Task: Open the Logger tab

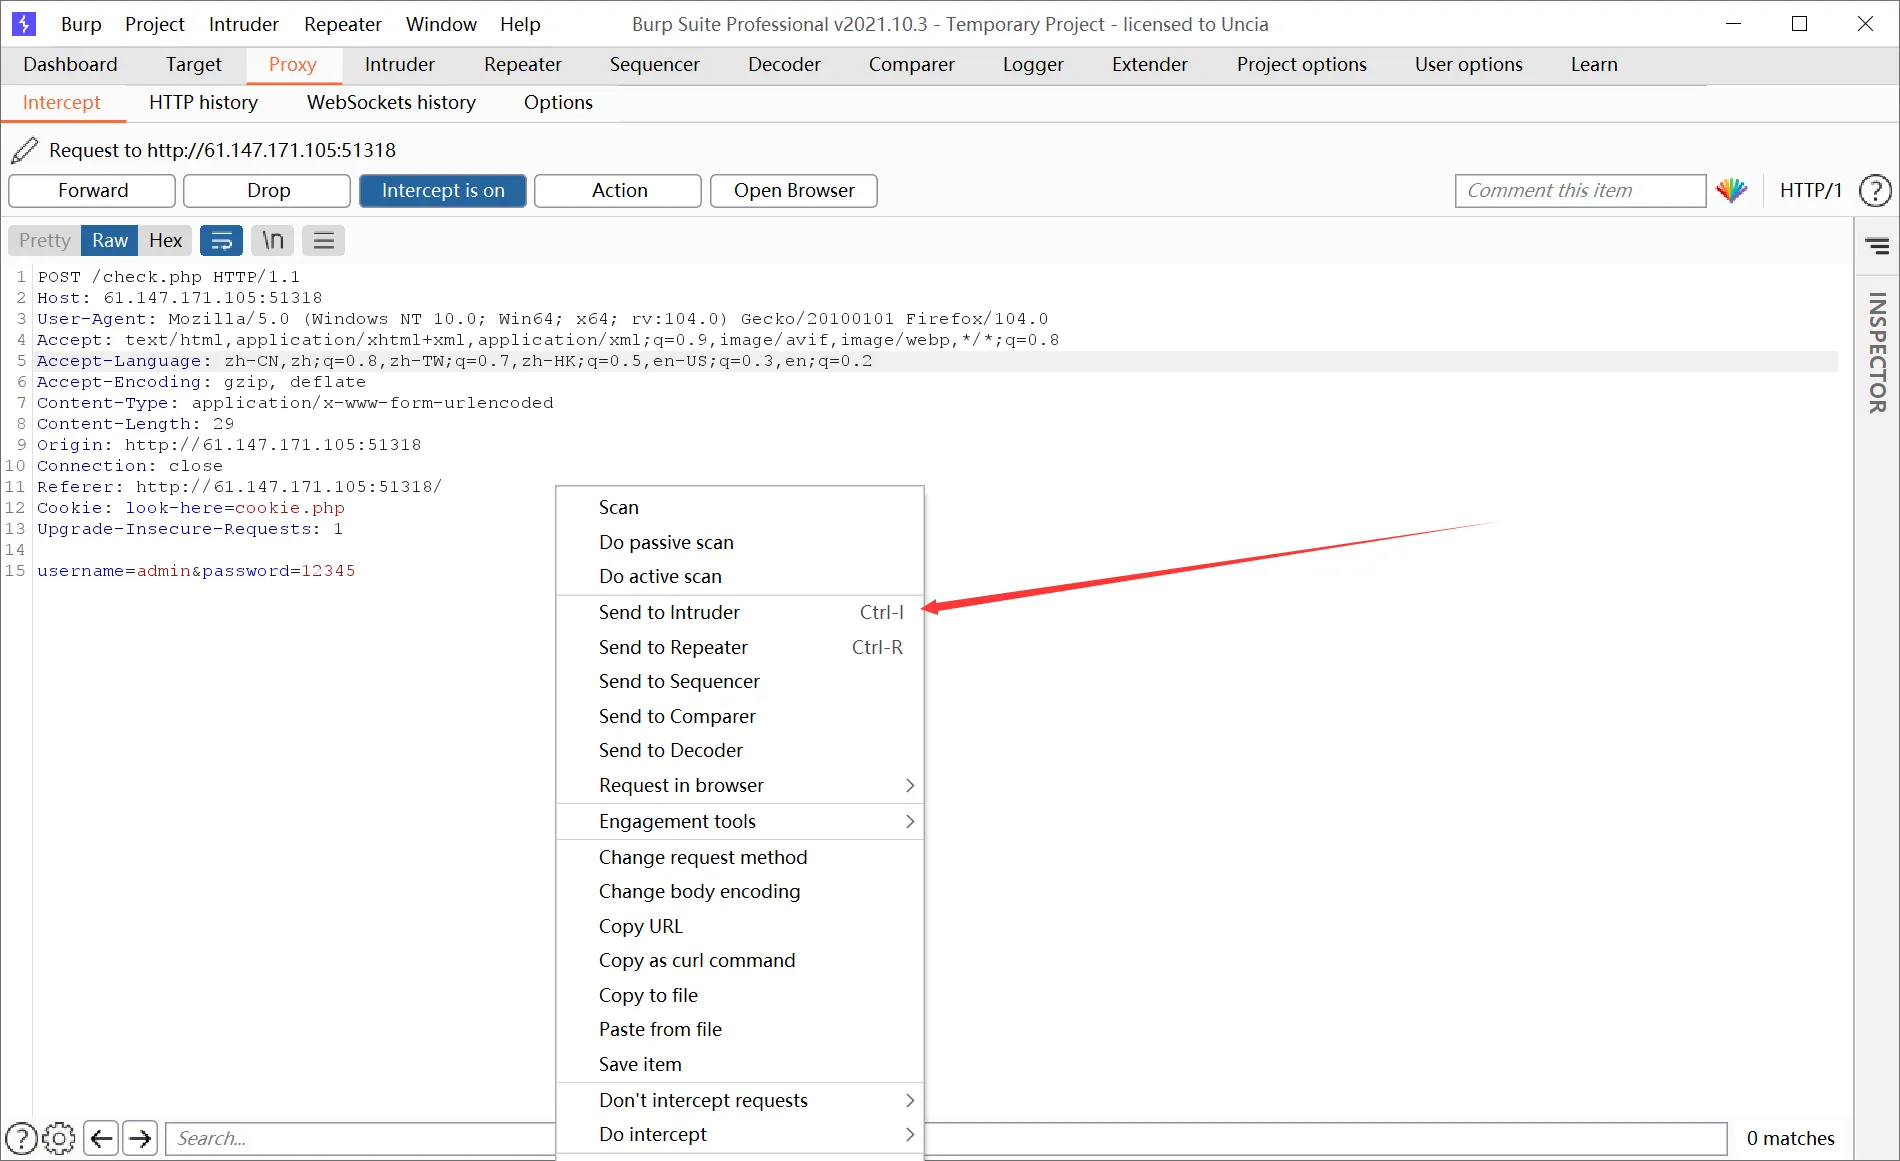Action: click(1033, 64)
